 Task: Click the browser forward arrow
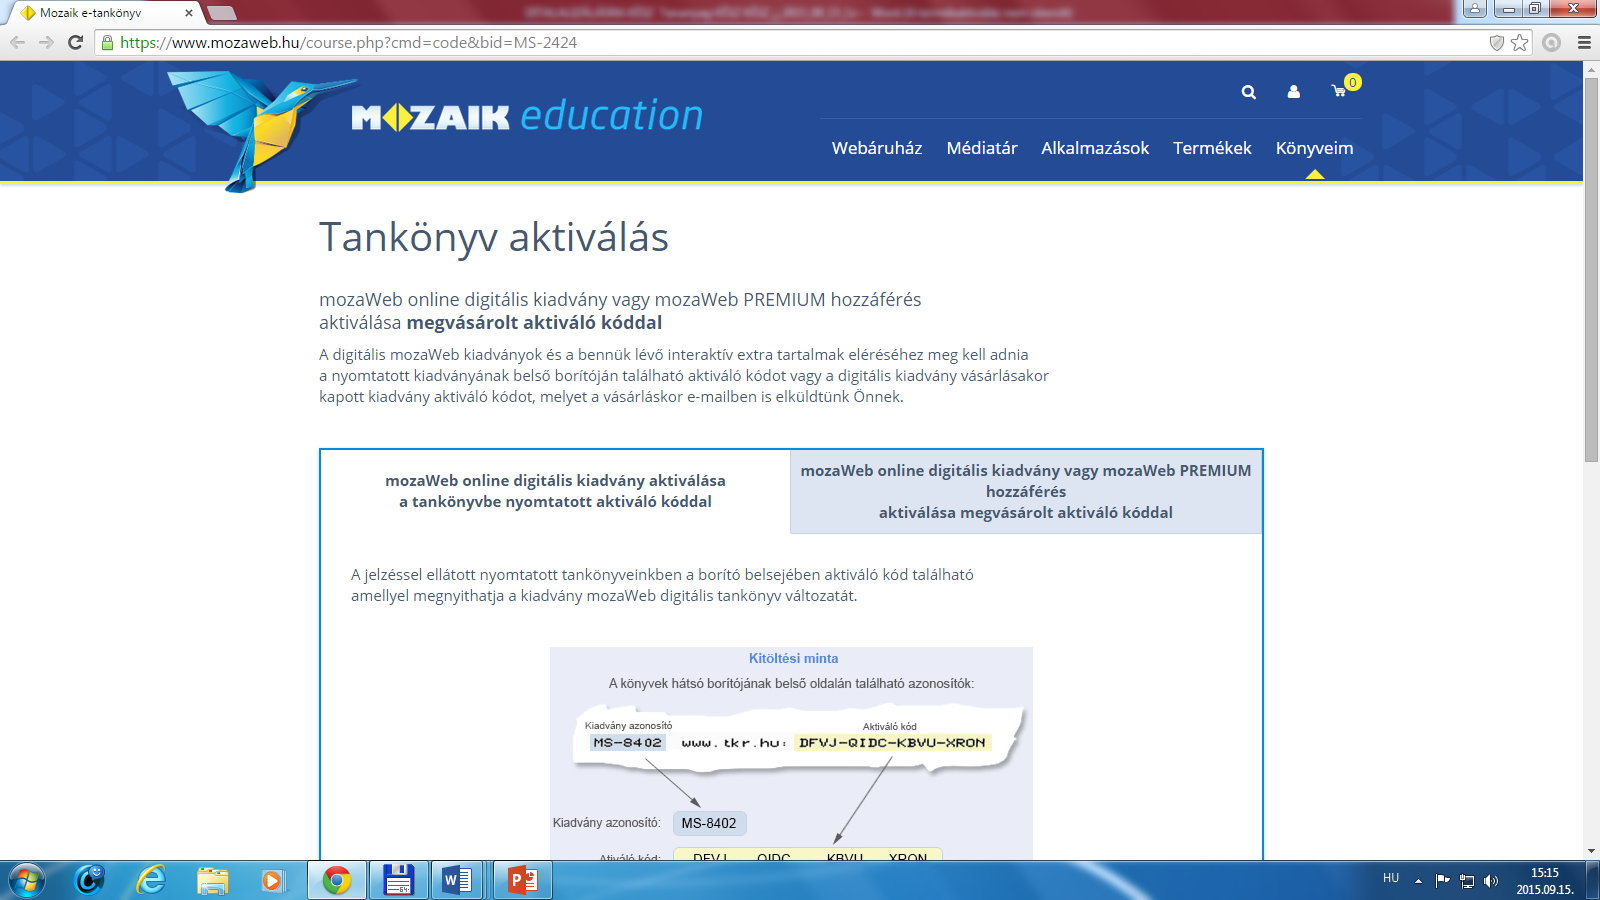(x=46, y=42)
